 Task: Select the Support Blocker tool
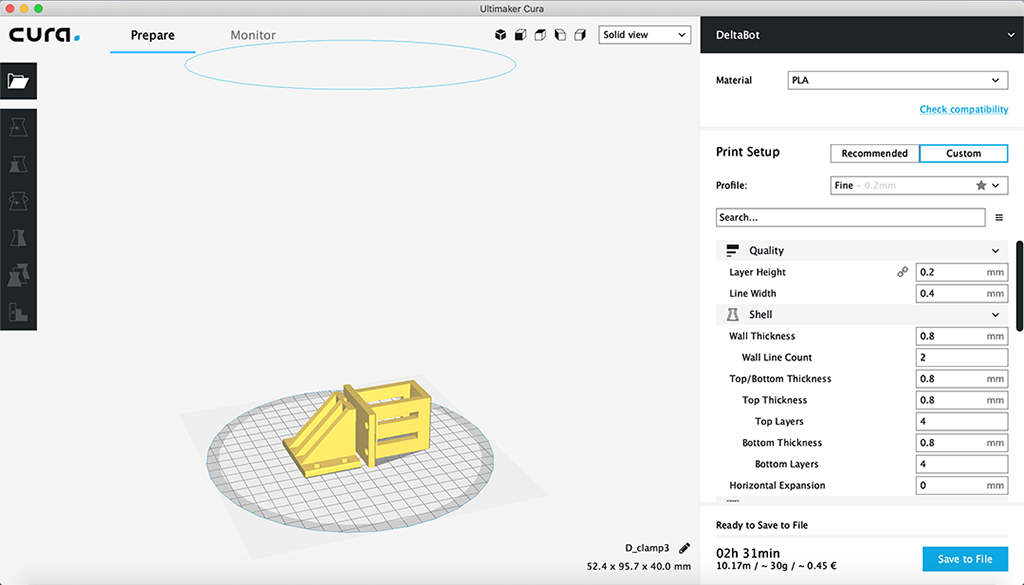pyautogui.click(x=18, y=312)
